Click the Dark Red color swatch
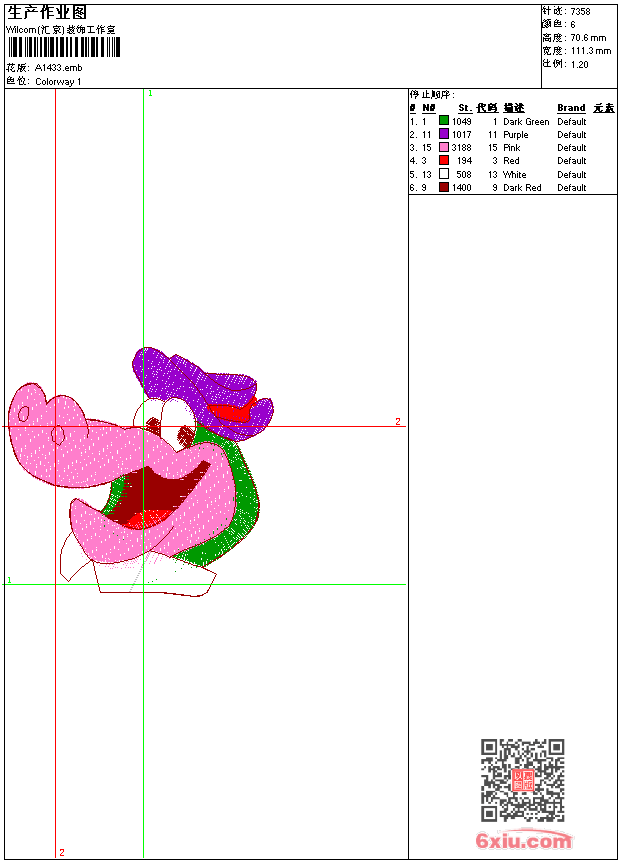Image resolution: width=620 pixels, height=860 pixels. pos(444,187)
